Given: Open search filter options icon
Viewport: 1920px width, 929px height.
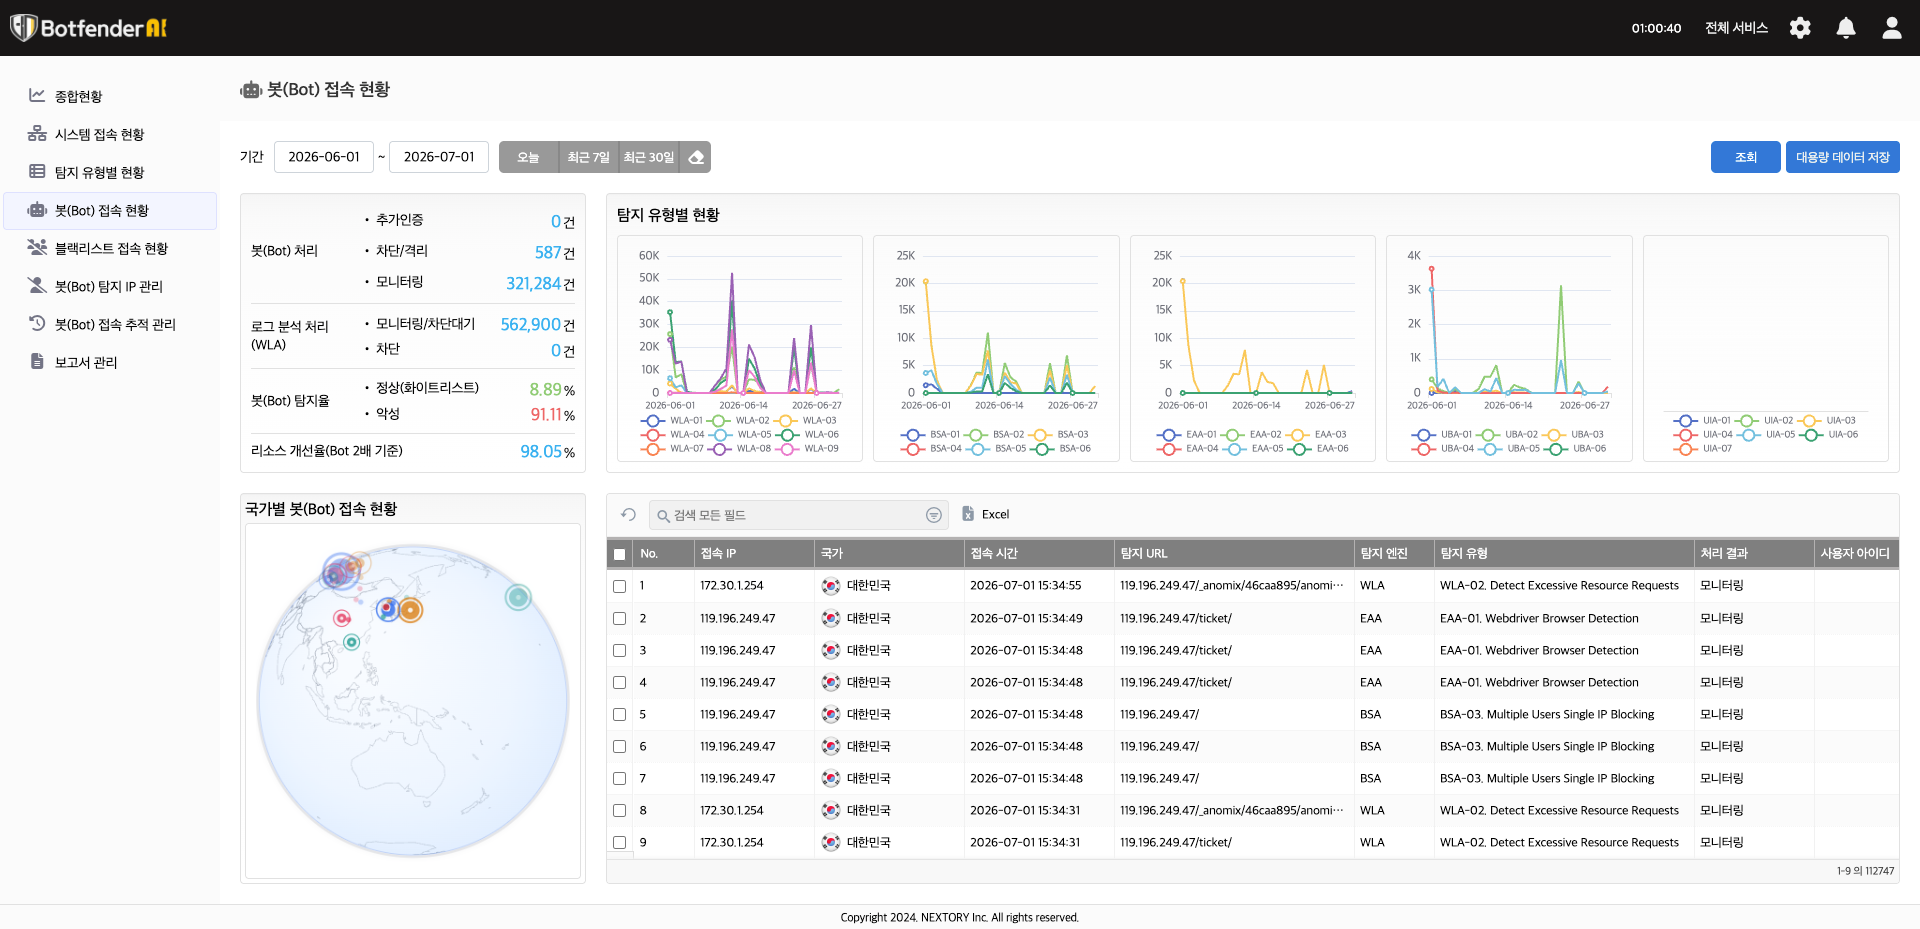Looking at the screenshot, I should click(933, 515).
